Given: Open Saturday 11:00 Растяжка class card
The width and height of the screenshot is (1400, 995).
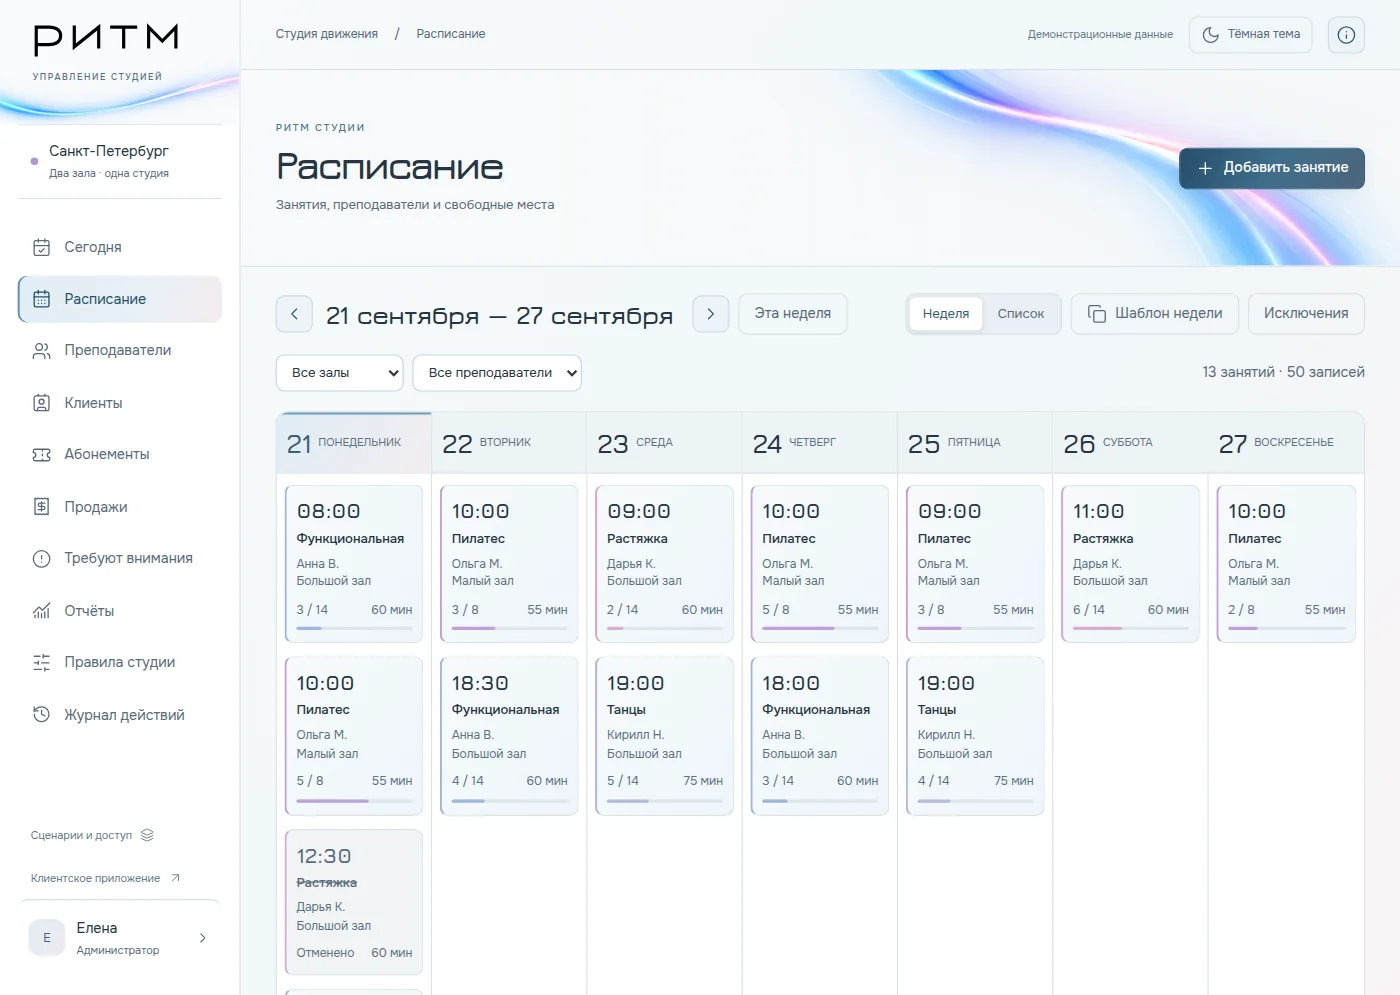Looking at the screenshot, I should [1130, 563].
